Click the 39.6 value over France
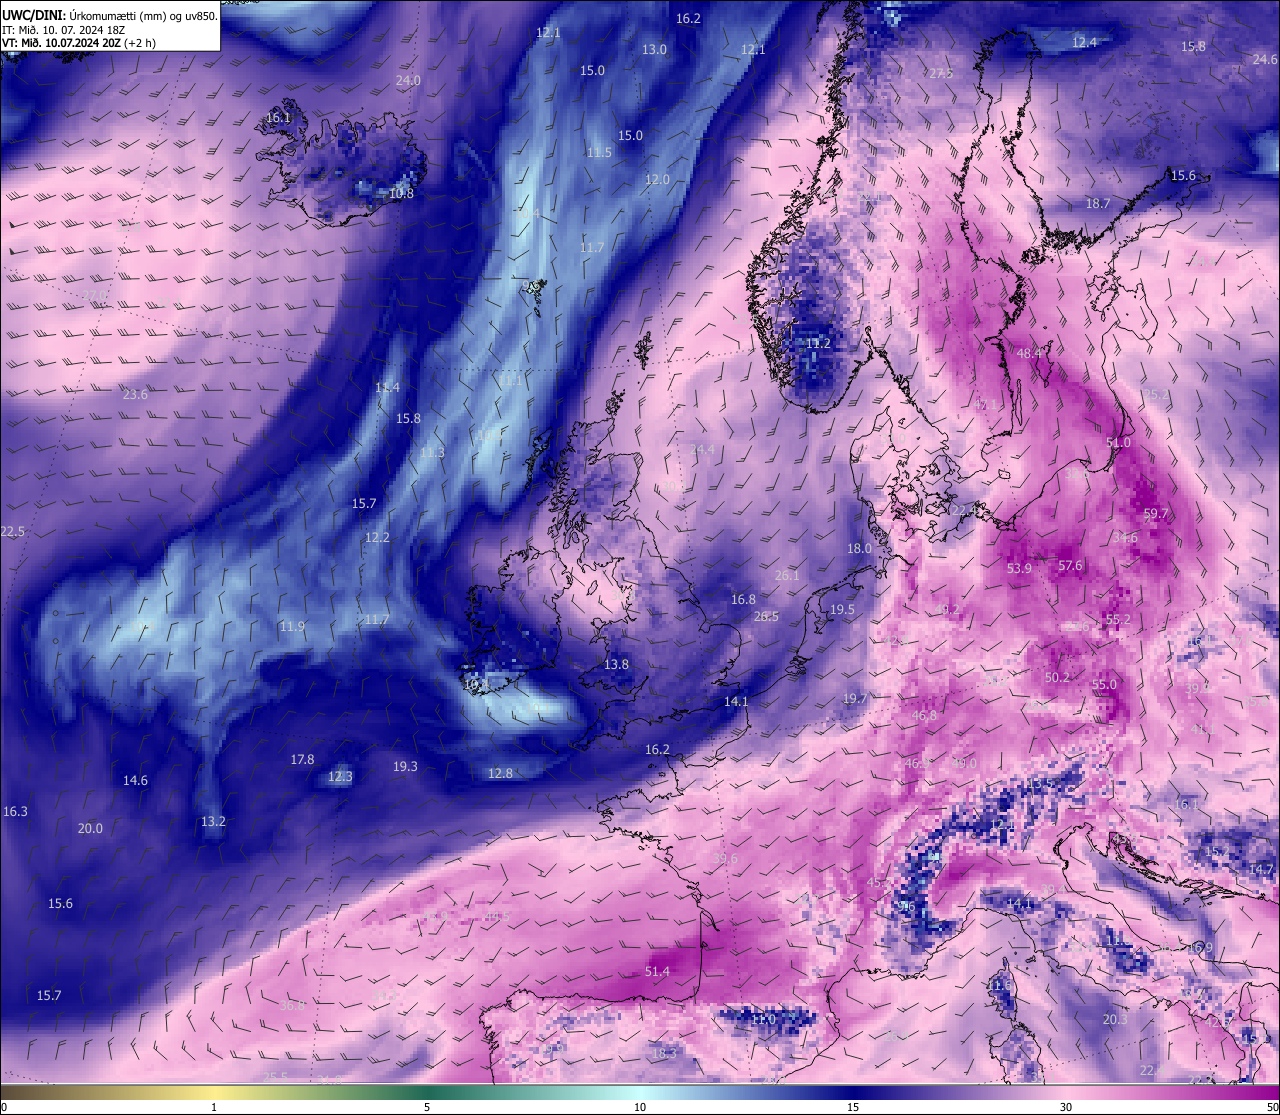Viewport: 1280px width, 1115px height. click(725, 858)
